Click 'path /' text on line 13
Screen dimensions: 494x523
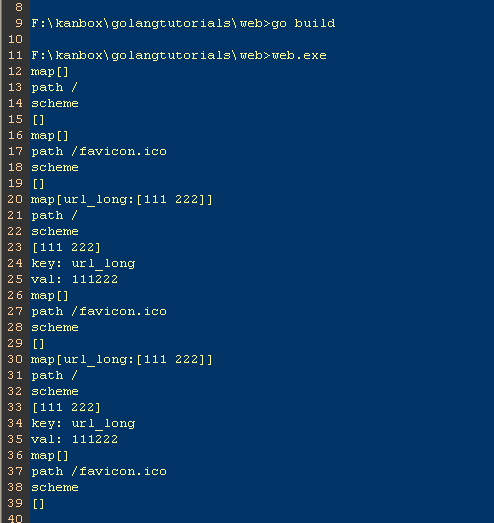54,87
